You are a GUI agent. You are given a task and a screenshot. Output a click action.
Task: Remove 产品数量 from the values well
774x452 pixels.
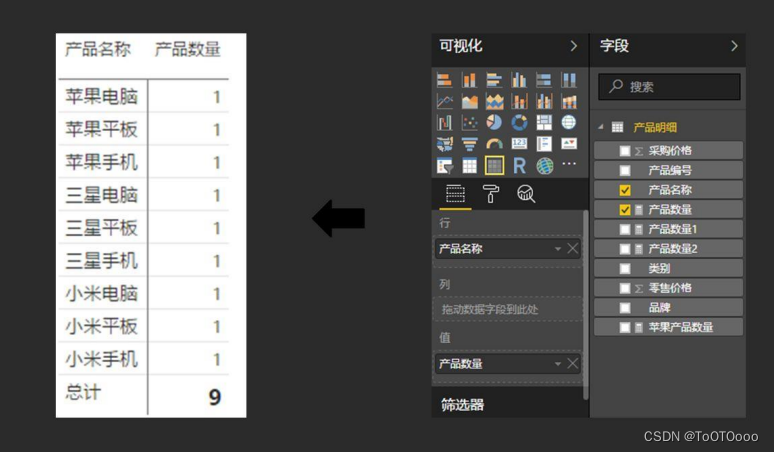point(573,364)
